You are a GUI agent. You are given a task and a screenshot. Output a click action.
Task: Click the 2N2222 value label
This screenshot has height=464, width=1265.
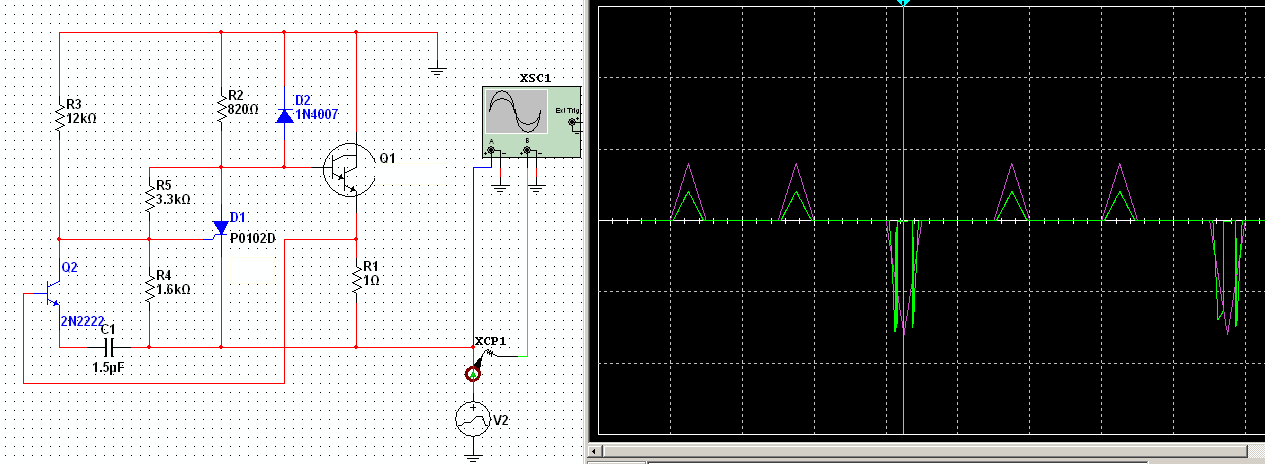(x=83, y=320)
